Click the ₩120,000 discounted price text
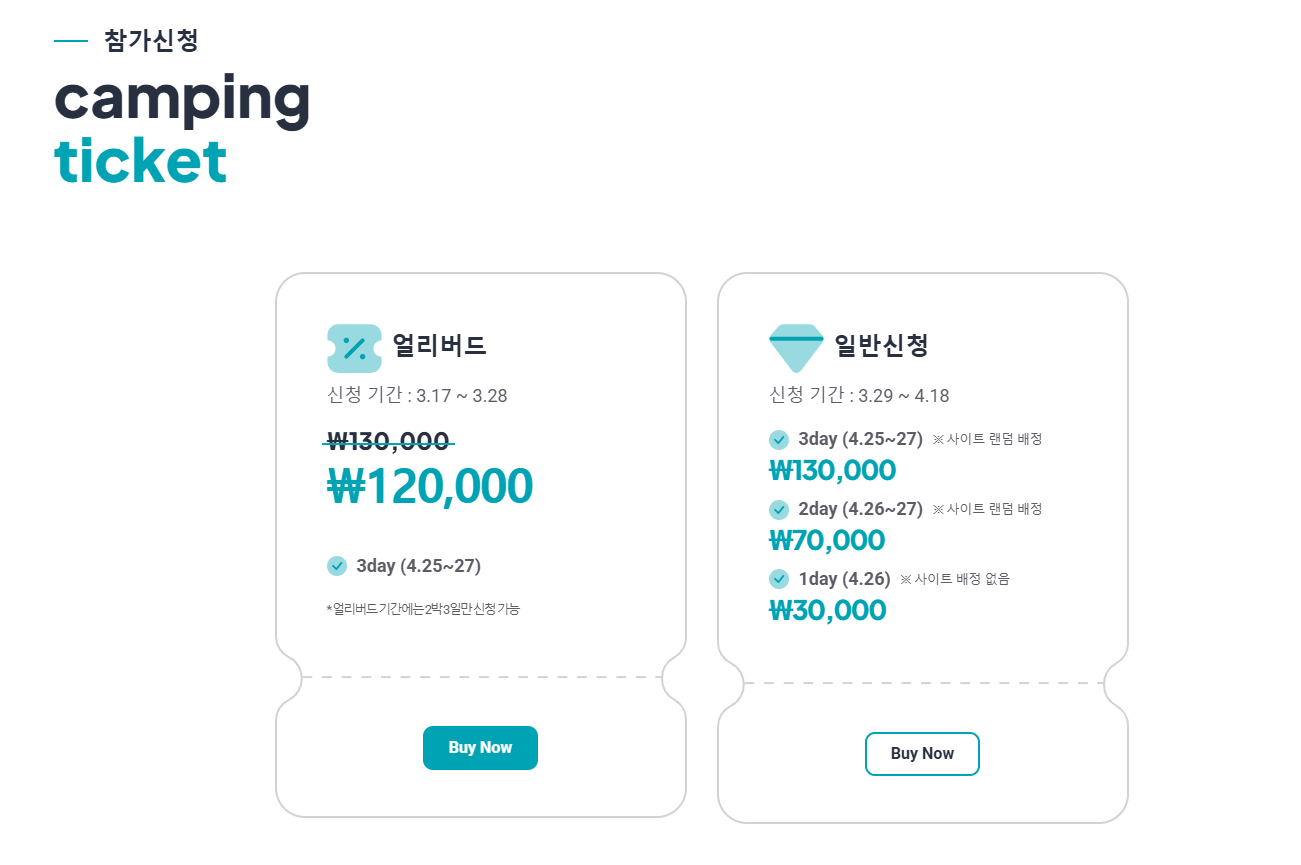1301x865 pixels. point(429,487)
